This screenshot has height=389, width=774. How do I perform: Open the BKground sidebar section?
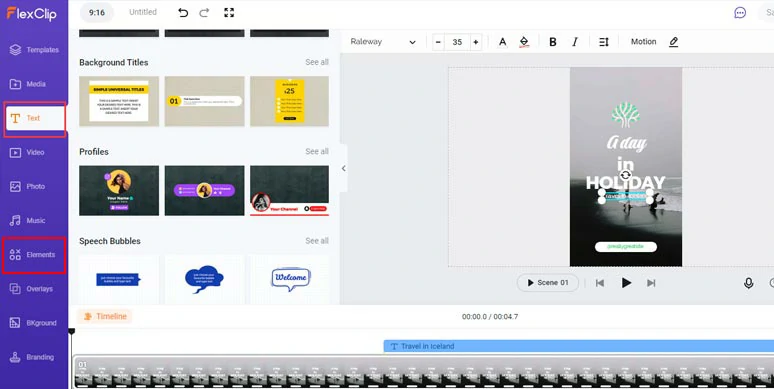(34, 323)
